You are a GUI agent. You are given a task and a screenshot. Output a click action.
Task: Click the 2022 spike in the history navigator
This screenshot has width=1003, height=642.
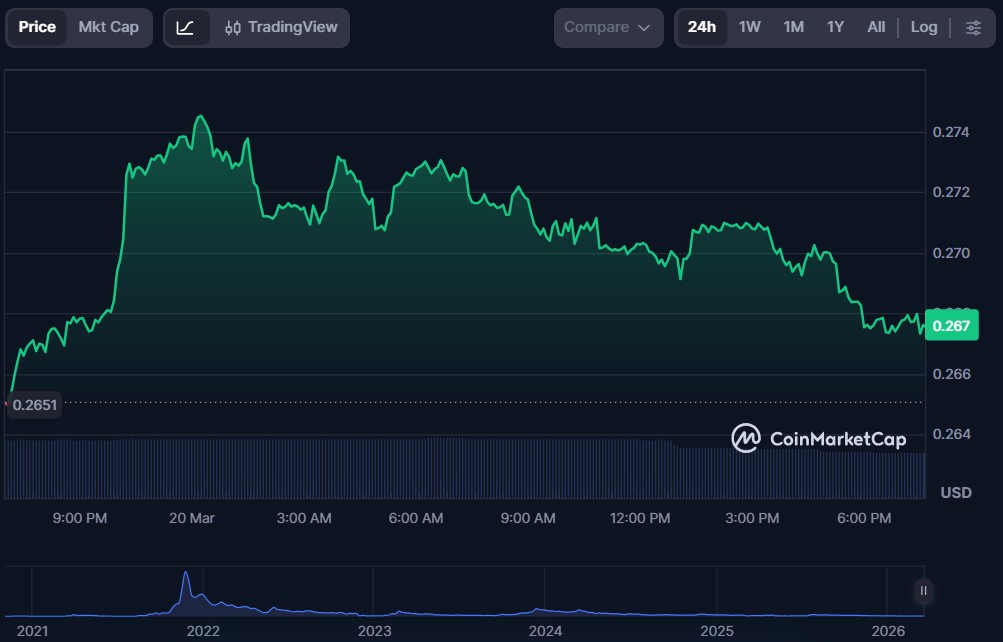click(185, 590)
